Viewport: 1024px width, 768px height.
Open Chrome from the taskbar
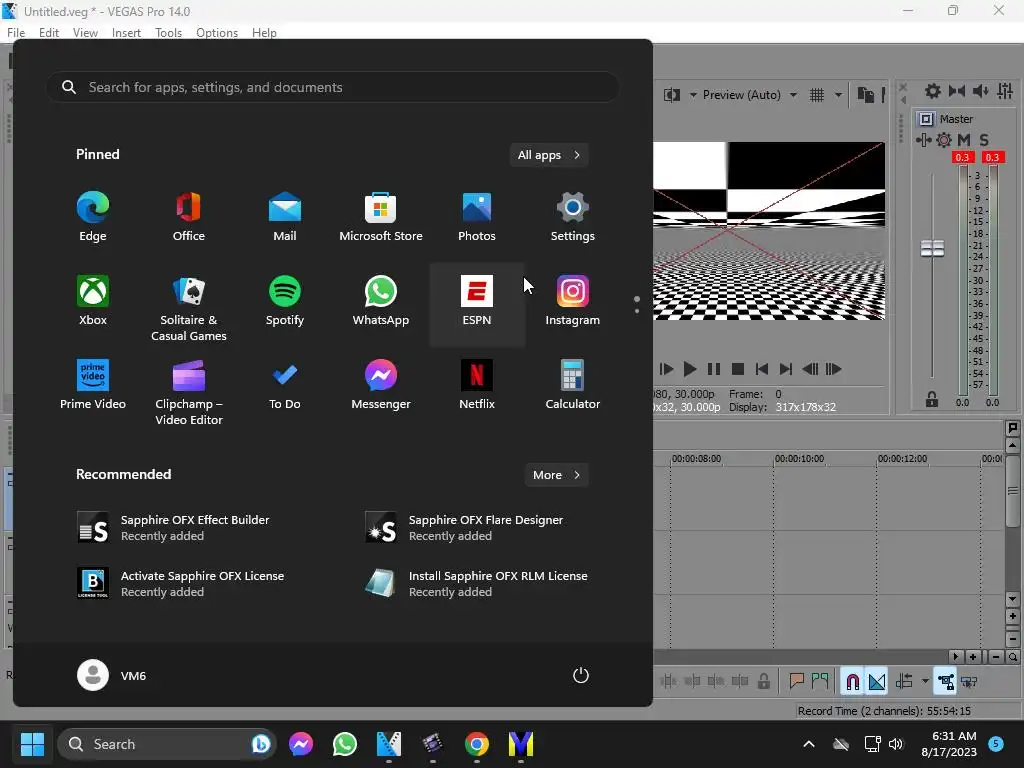point(477,744)
